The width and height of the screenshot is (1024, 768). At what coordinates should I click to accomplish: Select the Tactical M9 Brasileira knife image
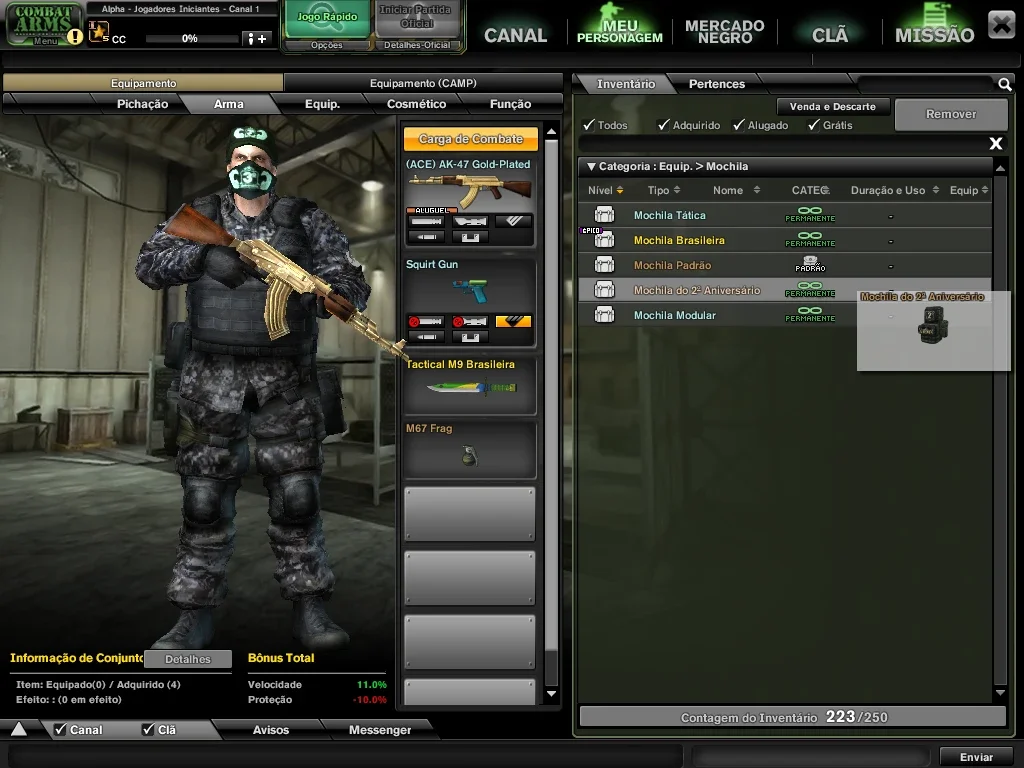click(472, 388)
